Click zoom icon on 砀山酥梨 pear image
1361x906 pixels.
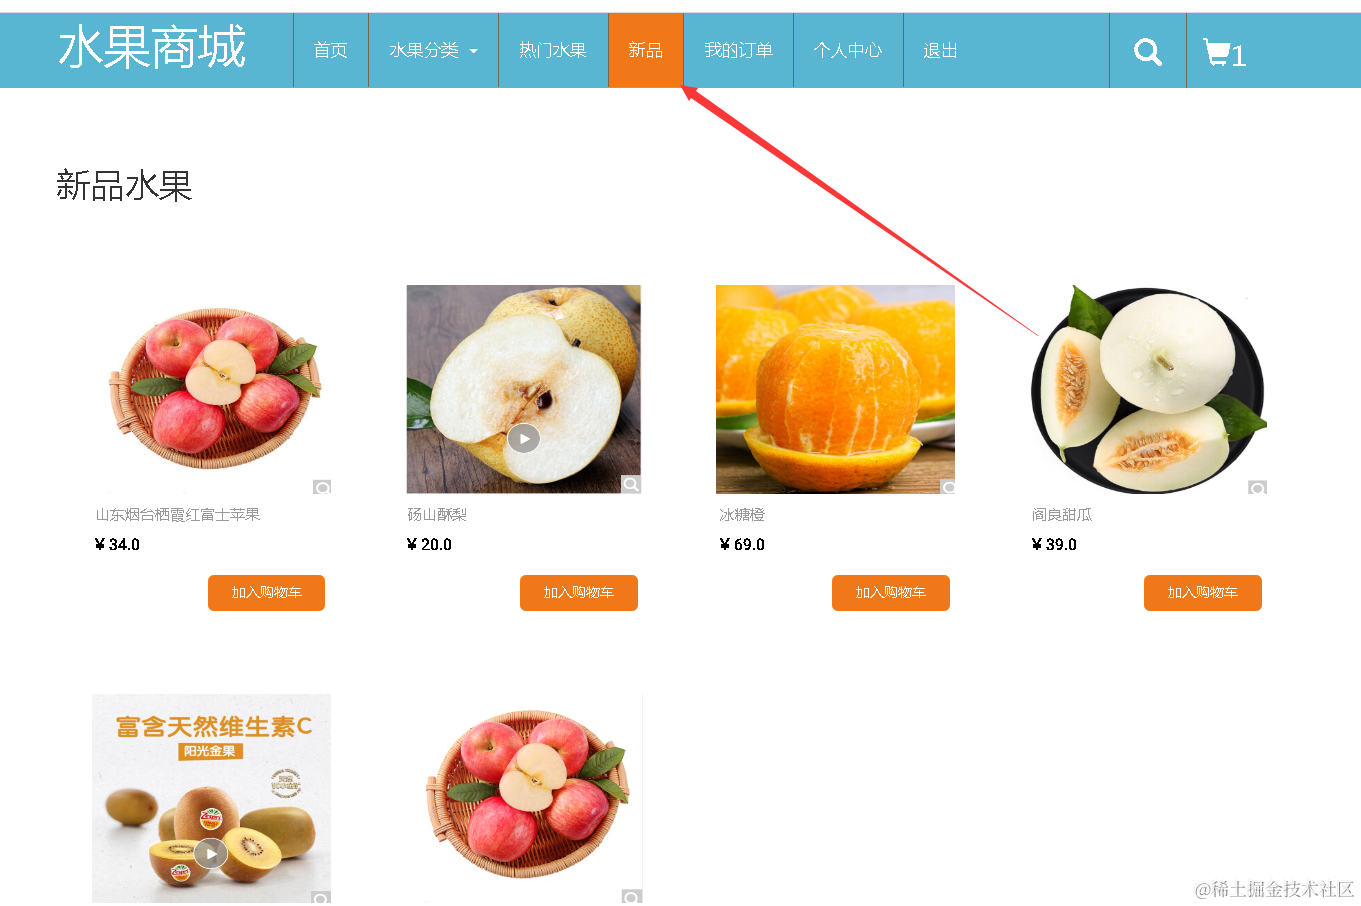coord(631,485)
